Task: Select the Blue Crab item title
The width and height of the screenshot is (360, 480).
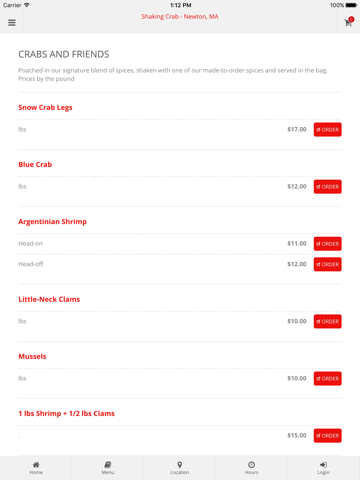Action: [x=35, y=164]
